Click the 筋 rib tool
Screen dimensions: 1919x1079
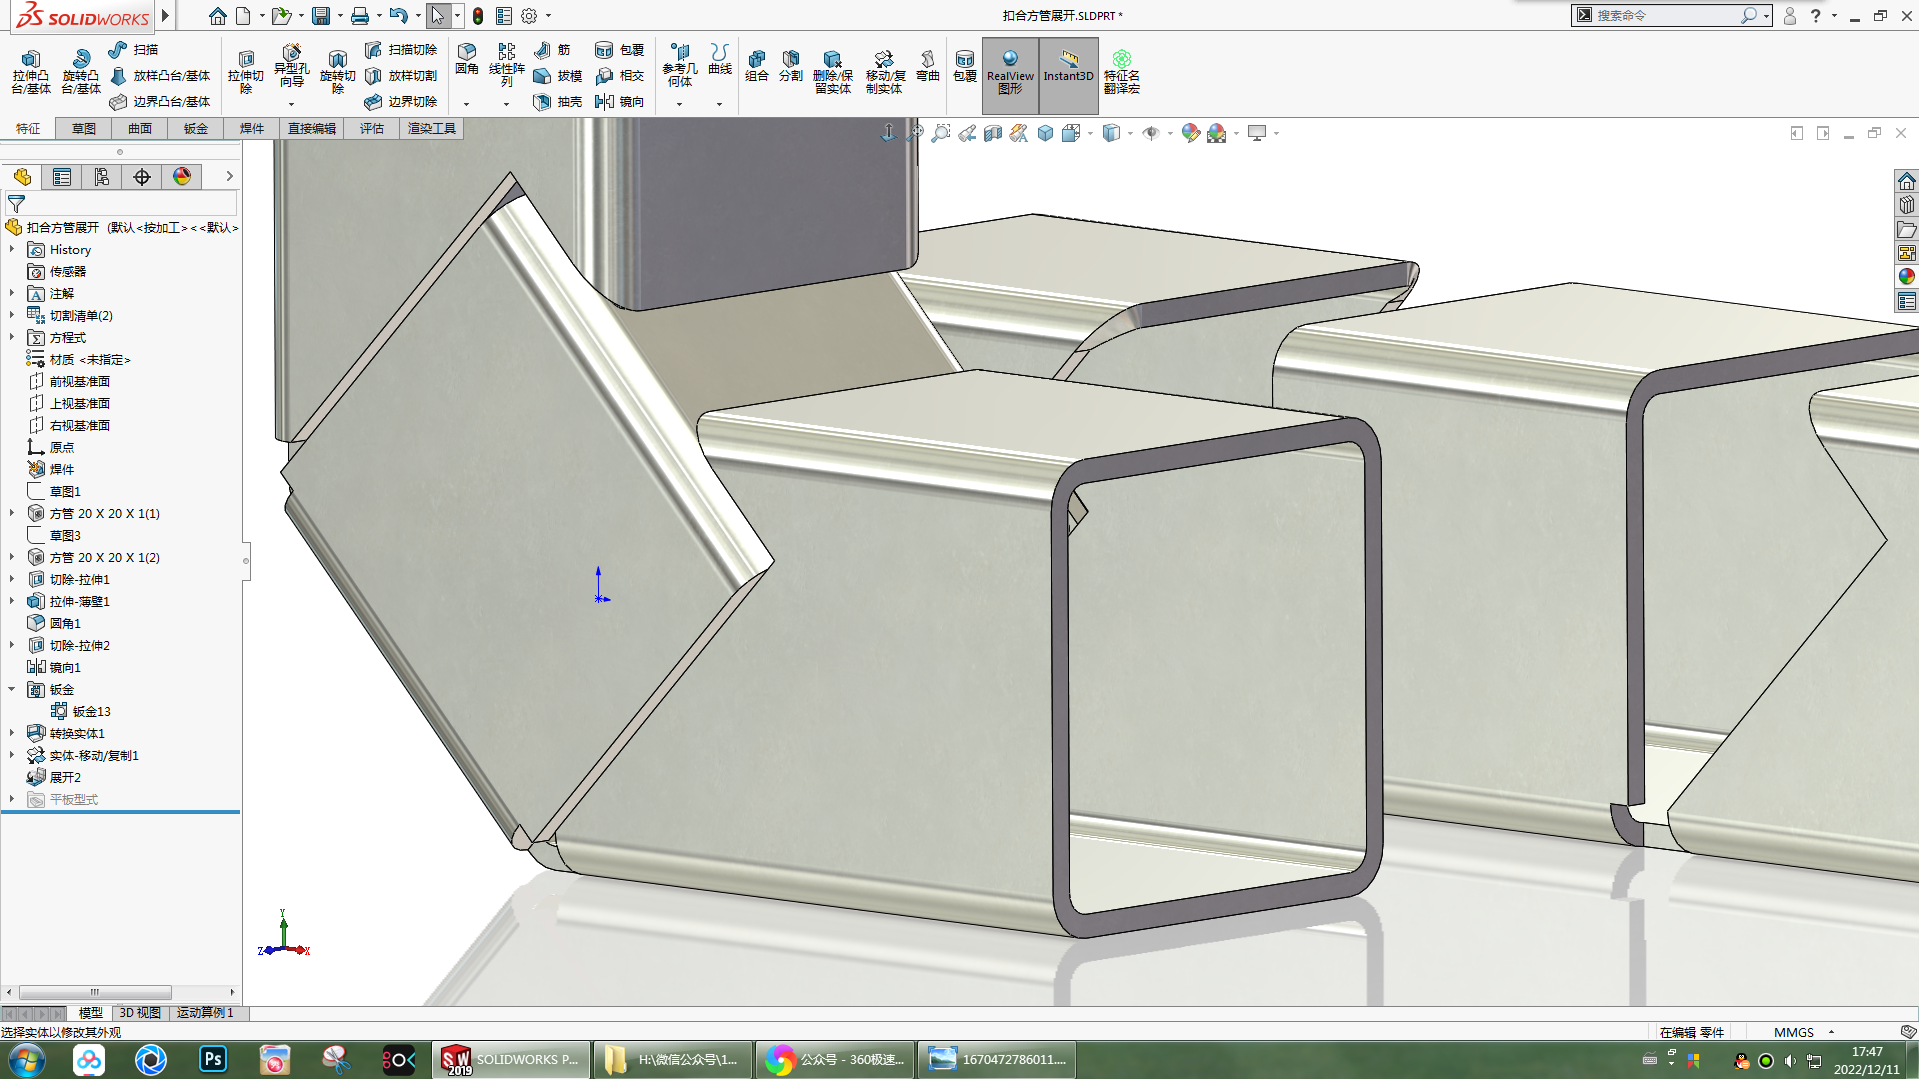pyautogui.click(x=552, y=49)
